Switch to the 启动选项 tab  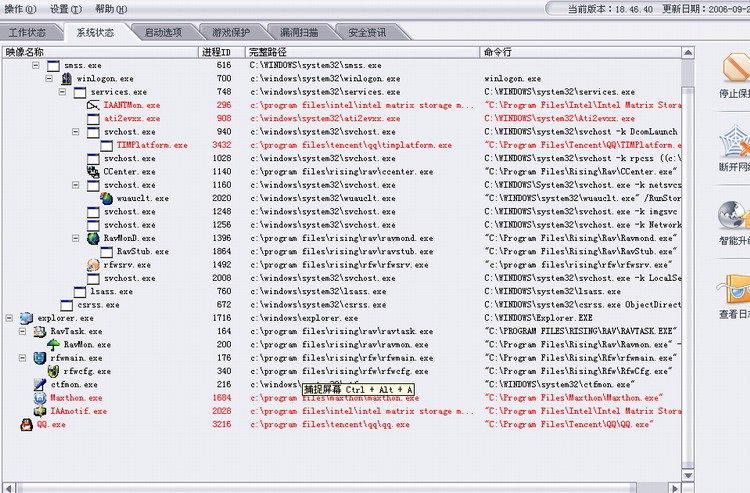pyautogui.click(x=163, y=32)
